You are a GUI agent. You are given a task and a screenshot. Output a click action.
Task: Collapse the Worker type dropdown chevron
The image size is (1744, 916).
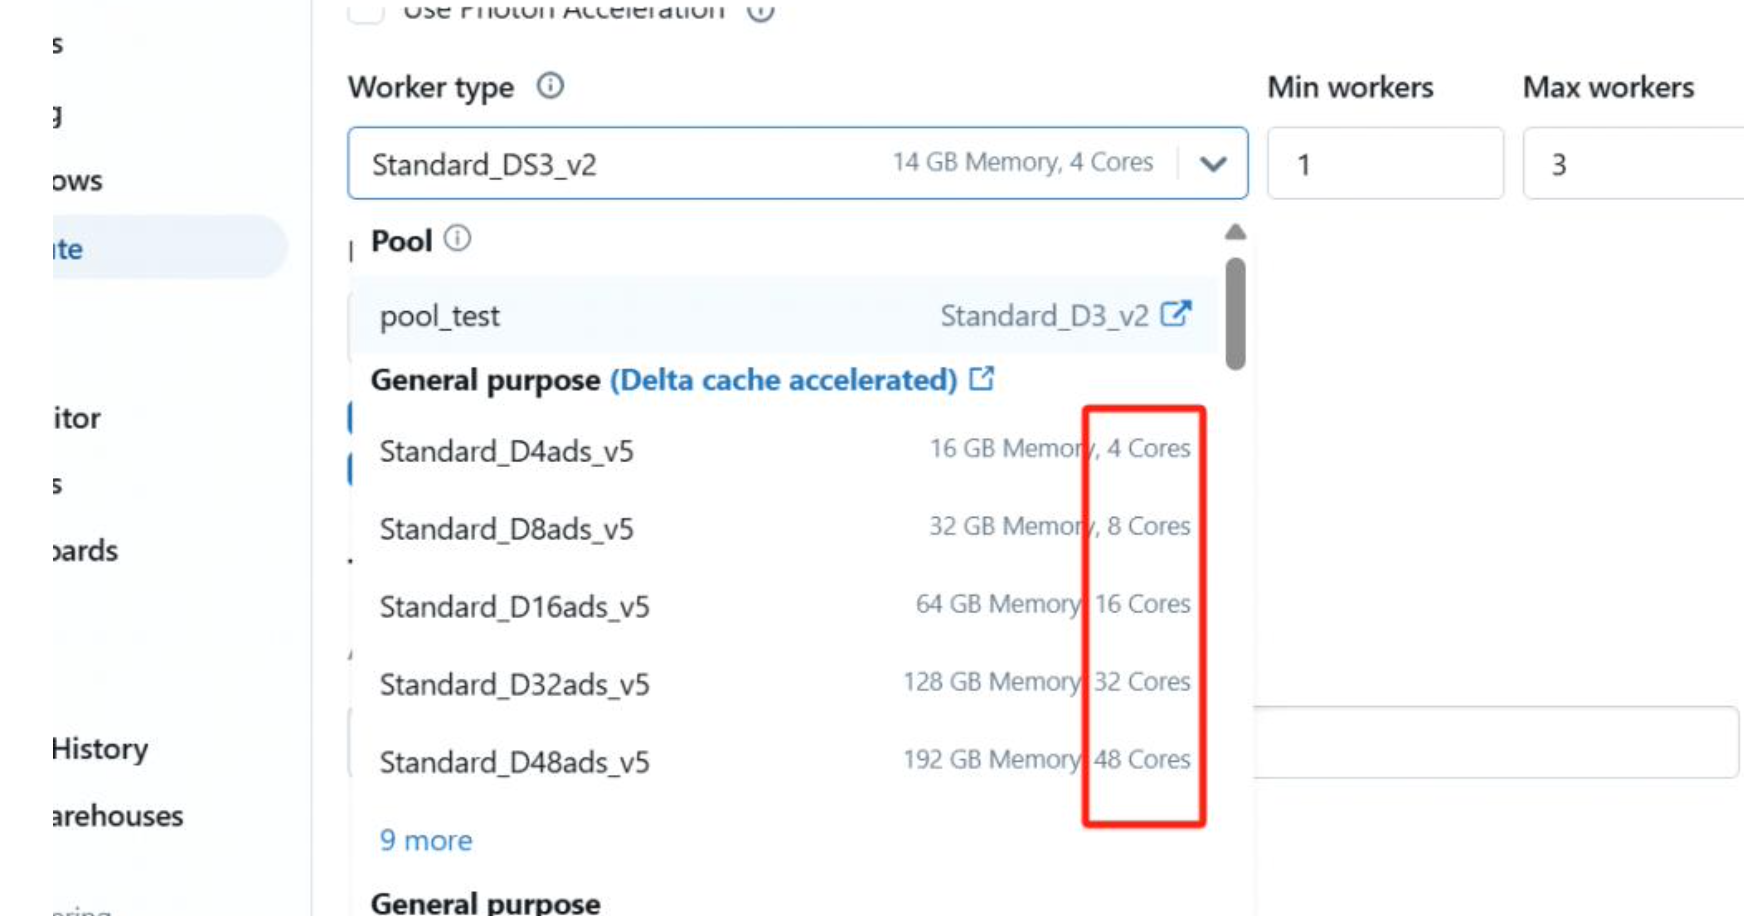click(1213, 163)
